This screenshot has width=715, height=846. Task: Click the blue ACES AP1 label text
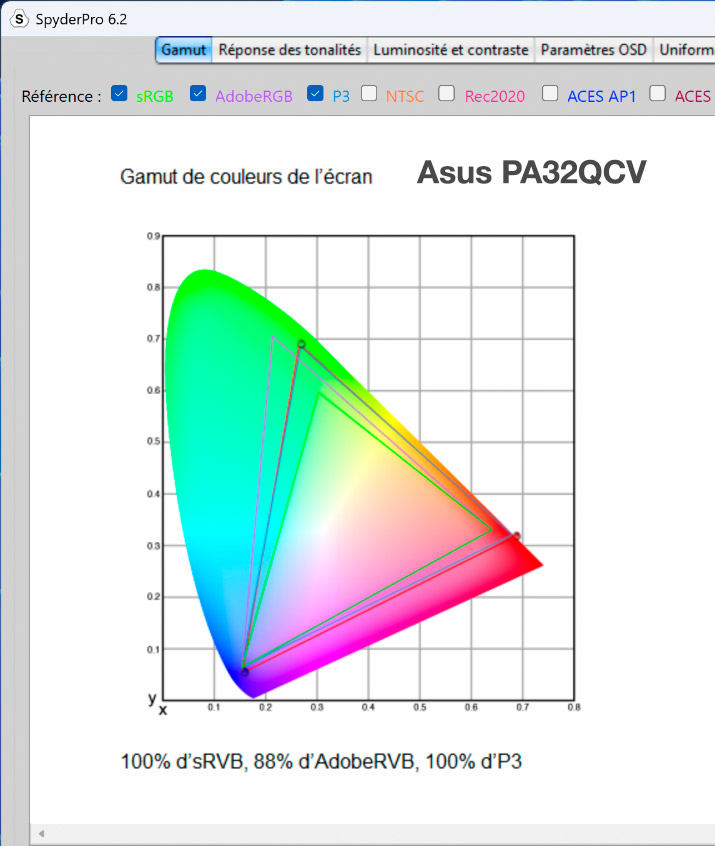tap(602, 97)
